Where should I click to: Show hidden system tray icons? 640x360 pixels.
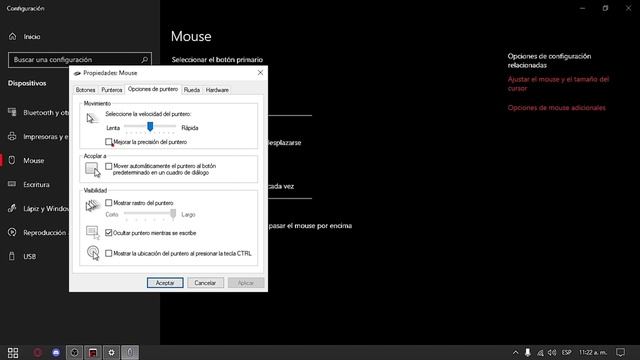(516, 353)
